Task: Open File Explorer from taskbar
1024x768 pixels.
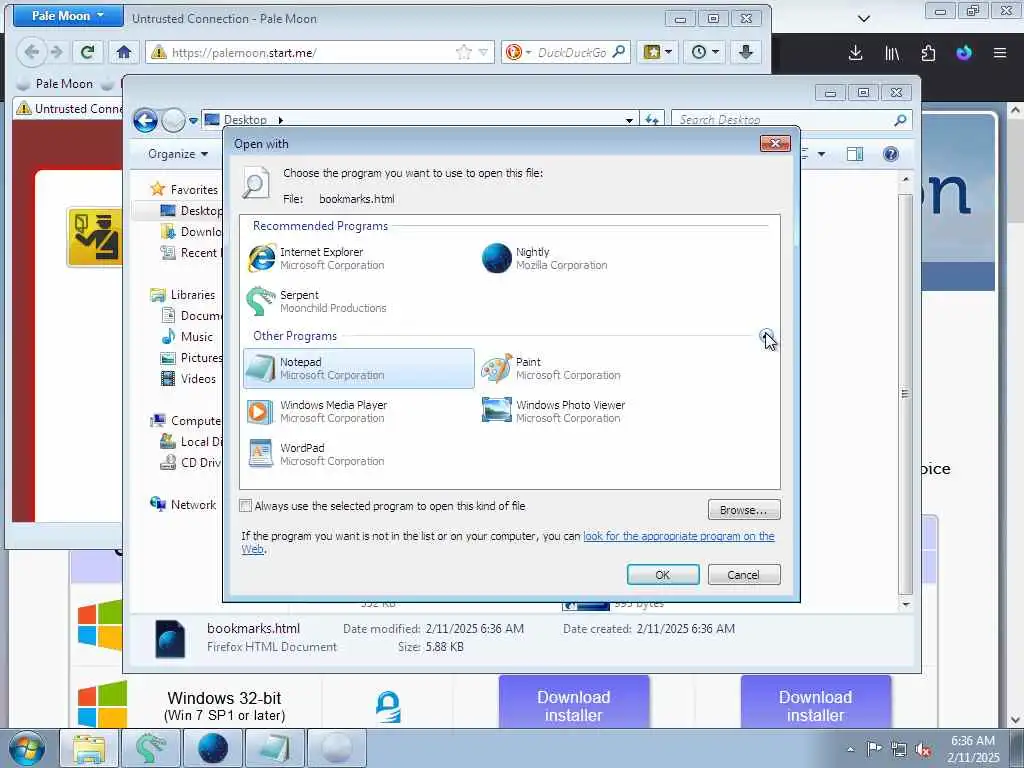Action: coord(89,749)
